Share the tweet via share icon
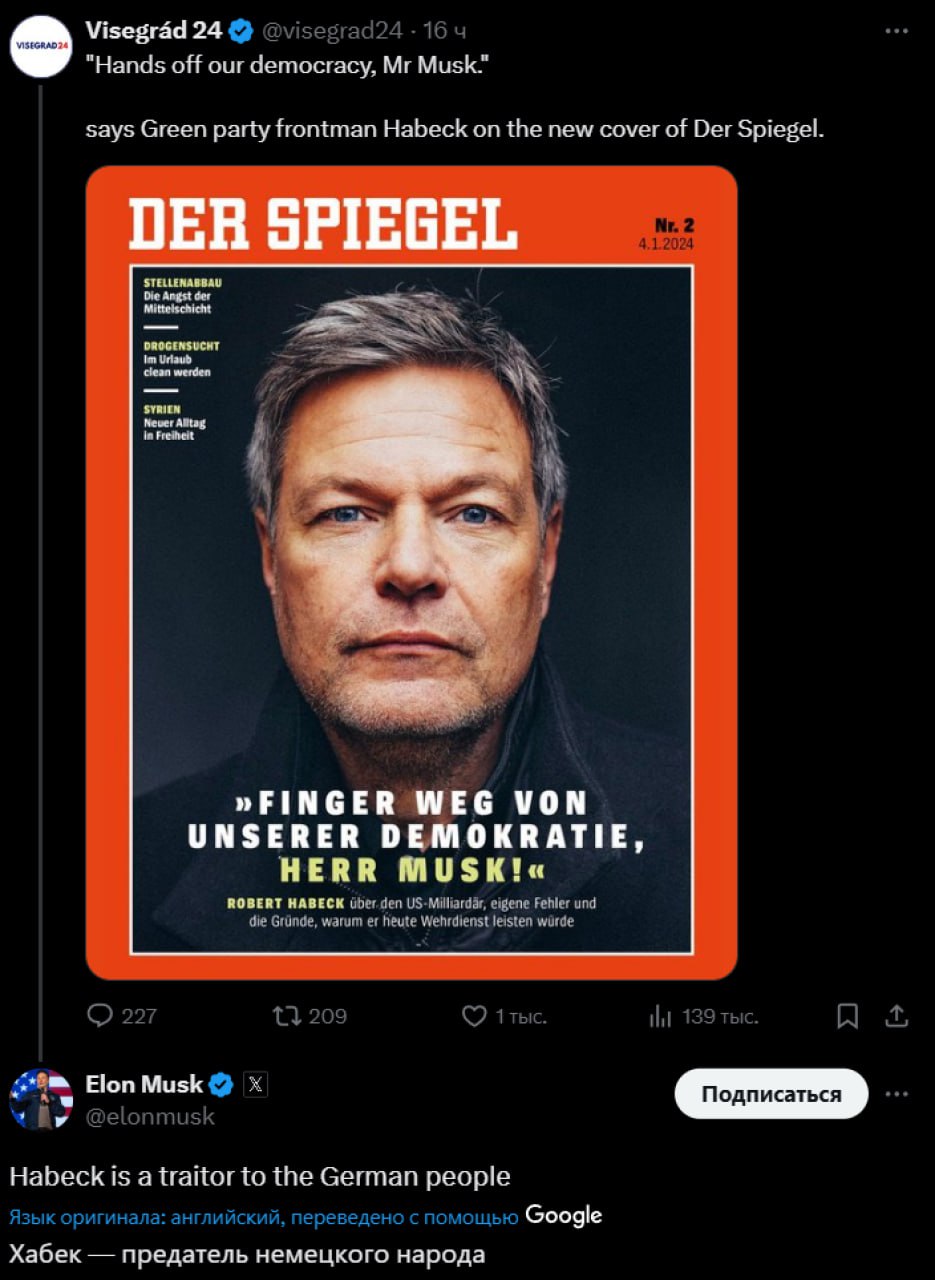 pos(897,1016)
